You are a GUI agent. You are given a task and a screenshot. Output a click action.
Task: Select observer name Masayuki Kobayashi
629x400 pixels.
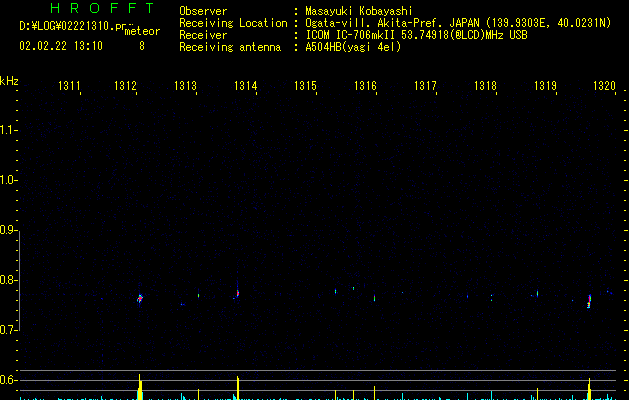[359, 11]
